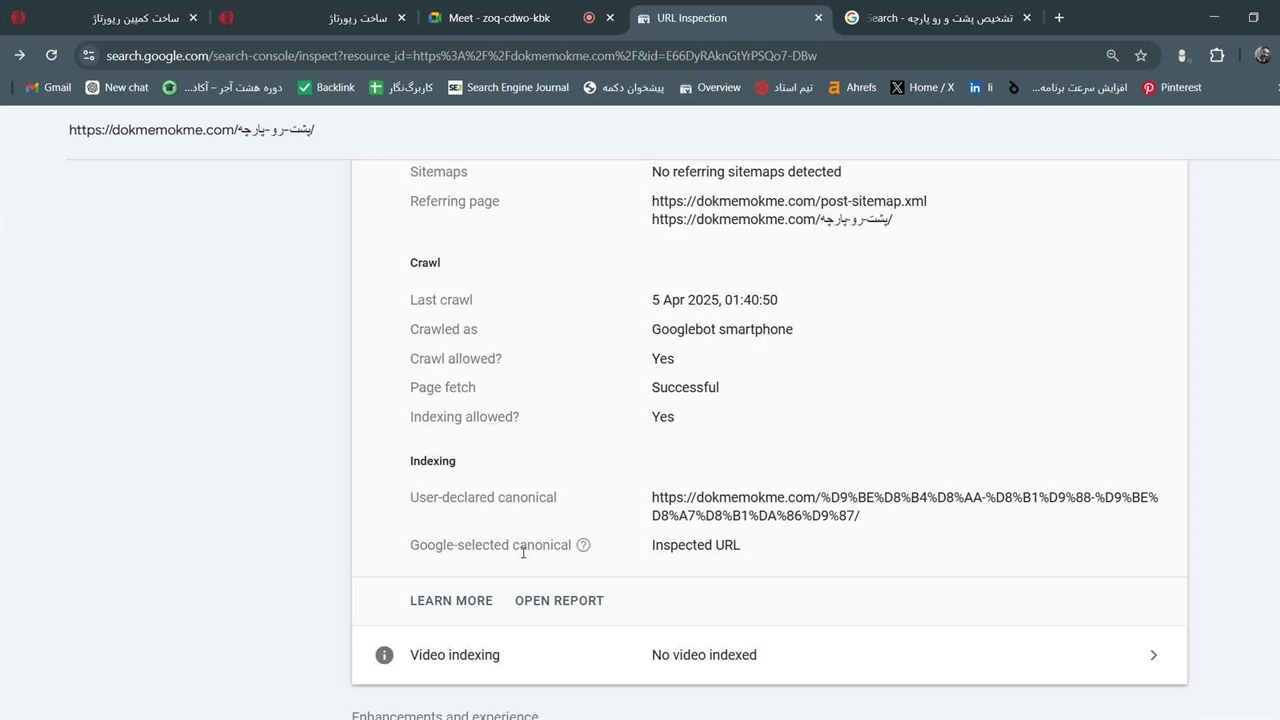Open the Gmail bookmark
The width and height of the screenshot is (1280, 720).
coord(48,88)
